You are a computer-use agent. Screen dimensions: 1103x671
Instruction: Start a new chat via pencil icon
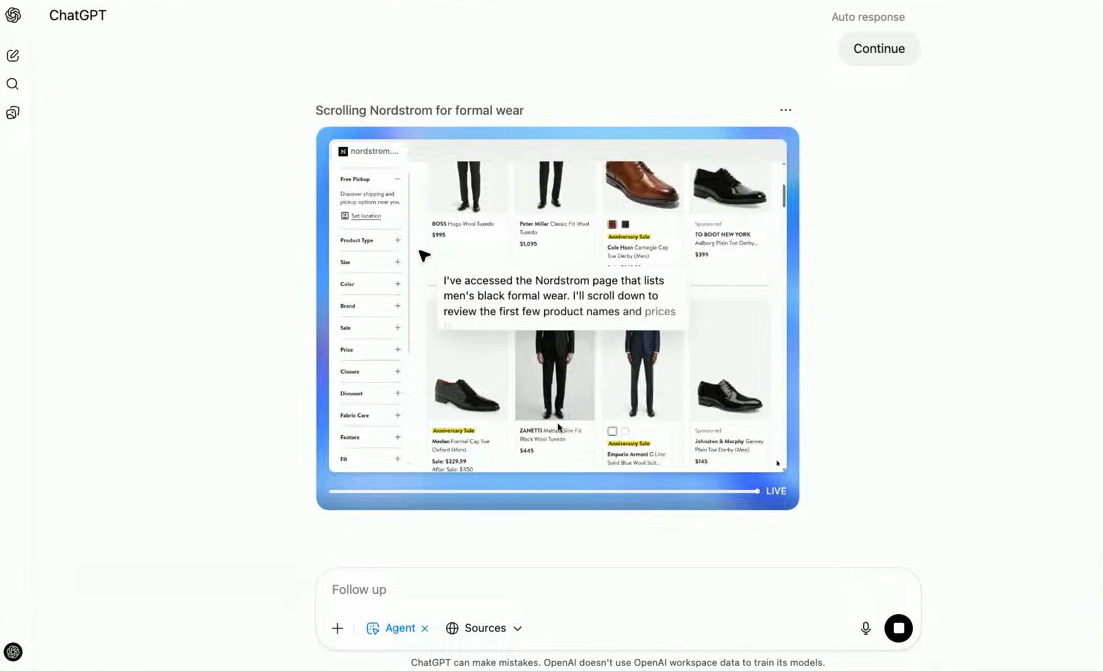(13, 56)
